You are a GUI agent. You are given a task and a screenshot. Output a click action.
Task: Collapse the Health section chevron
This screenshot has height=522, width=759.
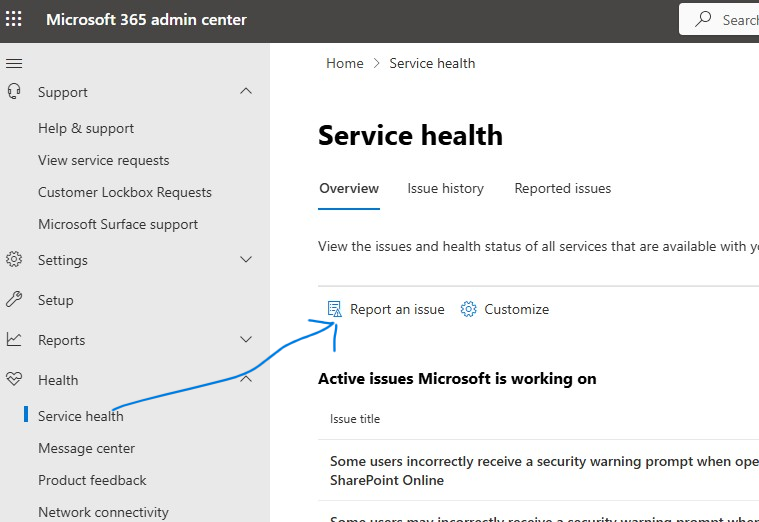click(x=246, y=379)
